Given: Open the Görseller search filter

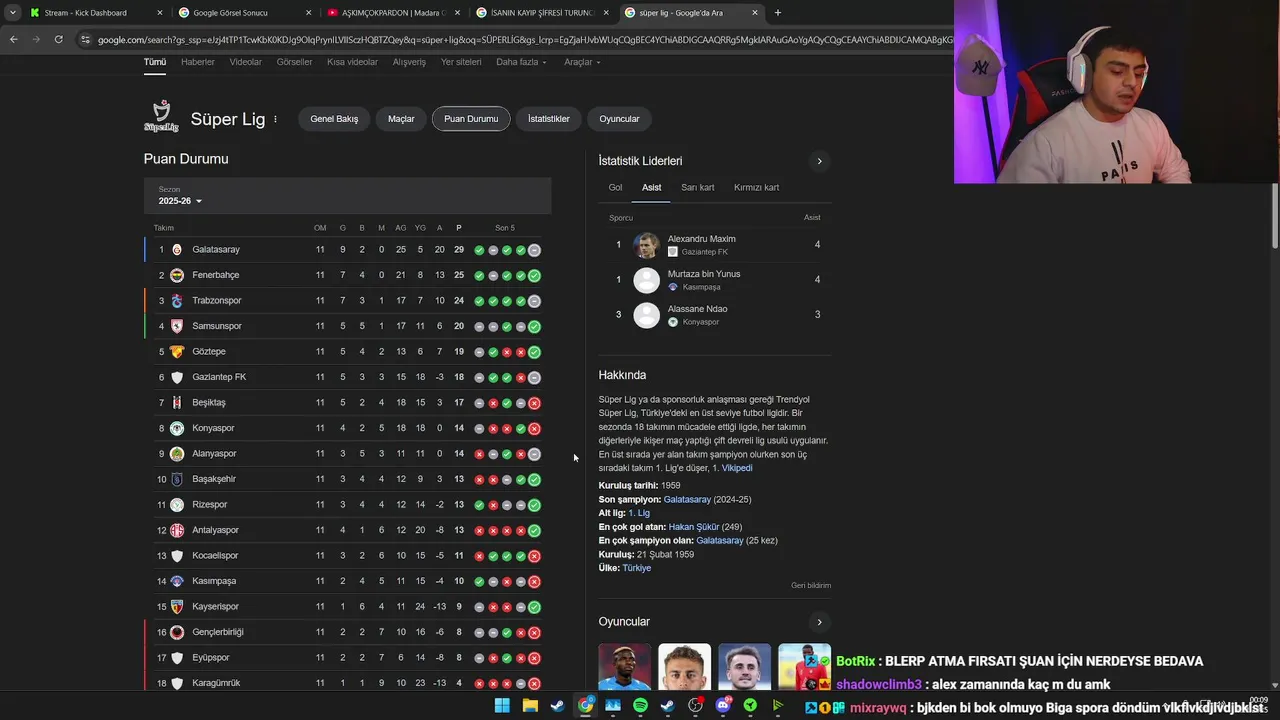Looking at the screenshot, I should click(295, 62).
